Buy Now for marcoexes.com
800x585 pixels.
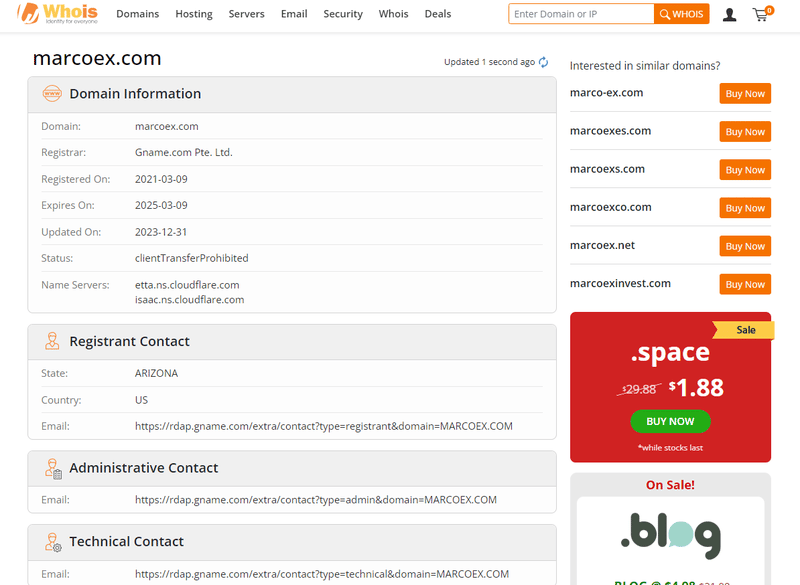(x=745, y=132)
